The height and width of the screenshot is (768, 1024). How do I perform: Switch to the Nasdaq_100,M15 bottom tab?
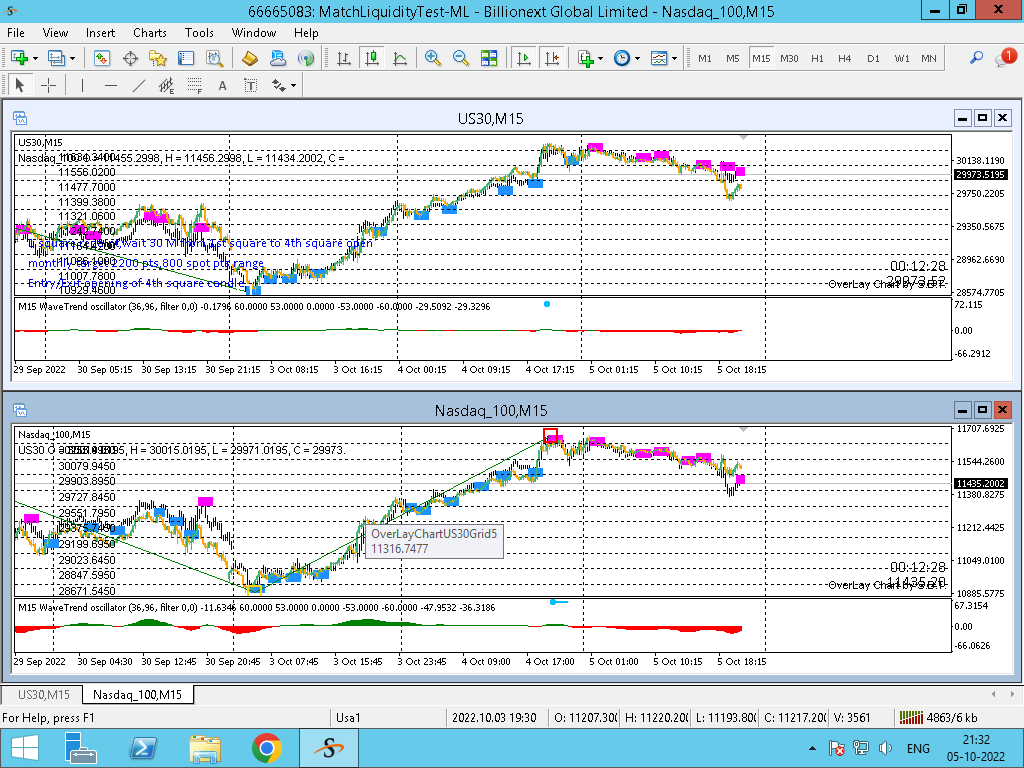[137, 694]
